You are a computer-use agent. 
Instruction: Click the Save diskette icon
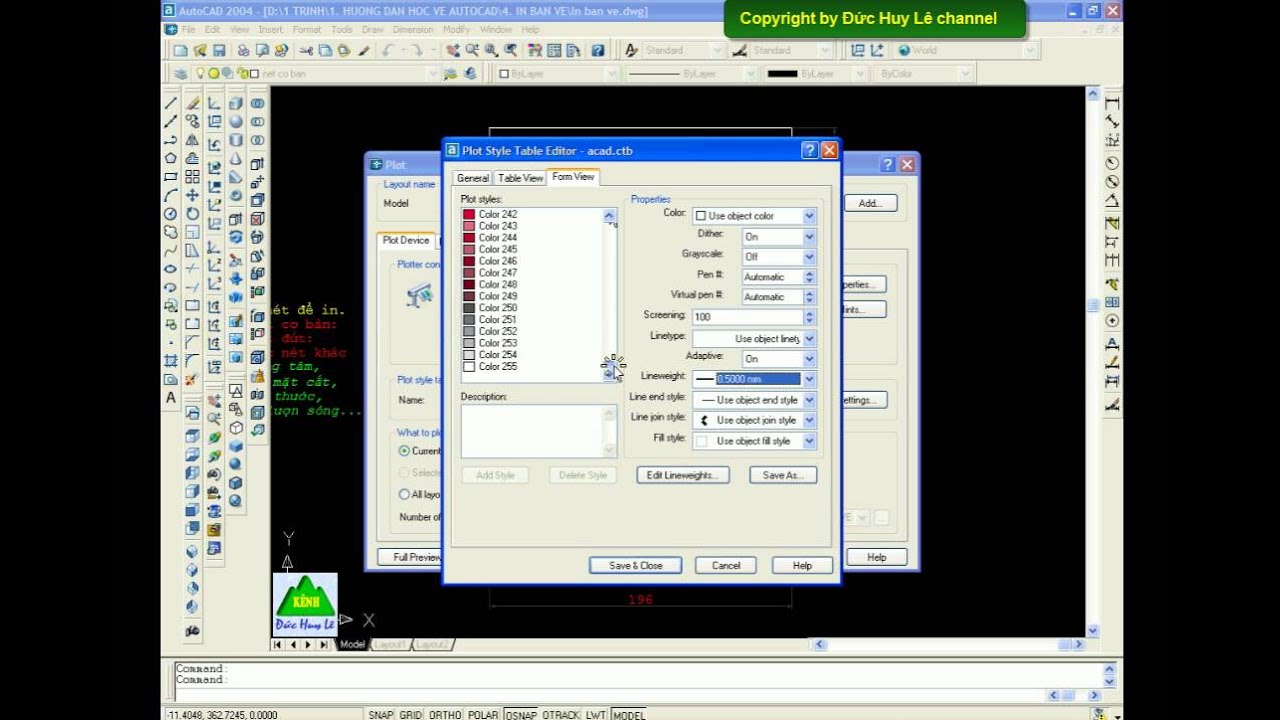(x=218, y=50)
